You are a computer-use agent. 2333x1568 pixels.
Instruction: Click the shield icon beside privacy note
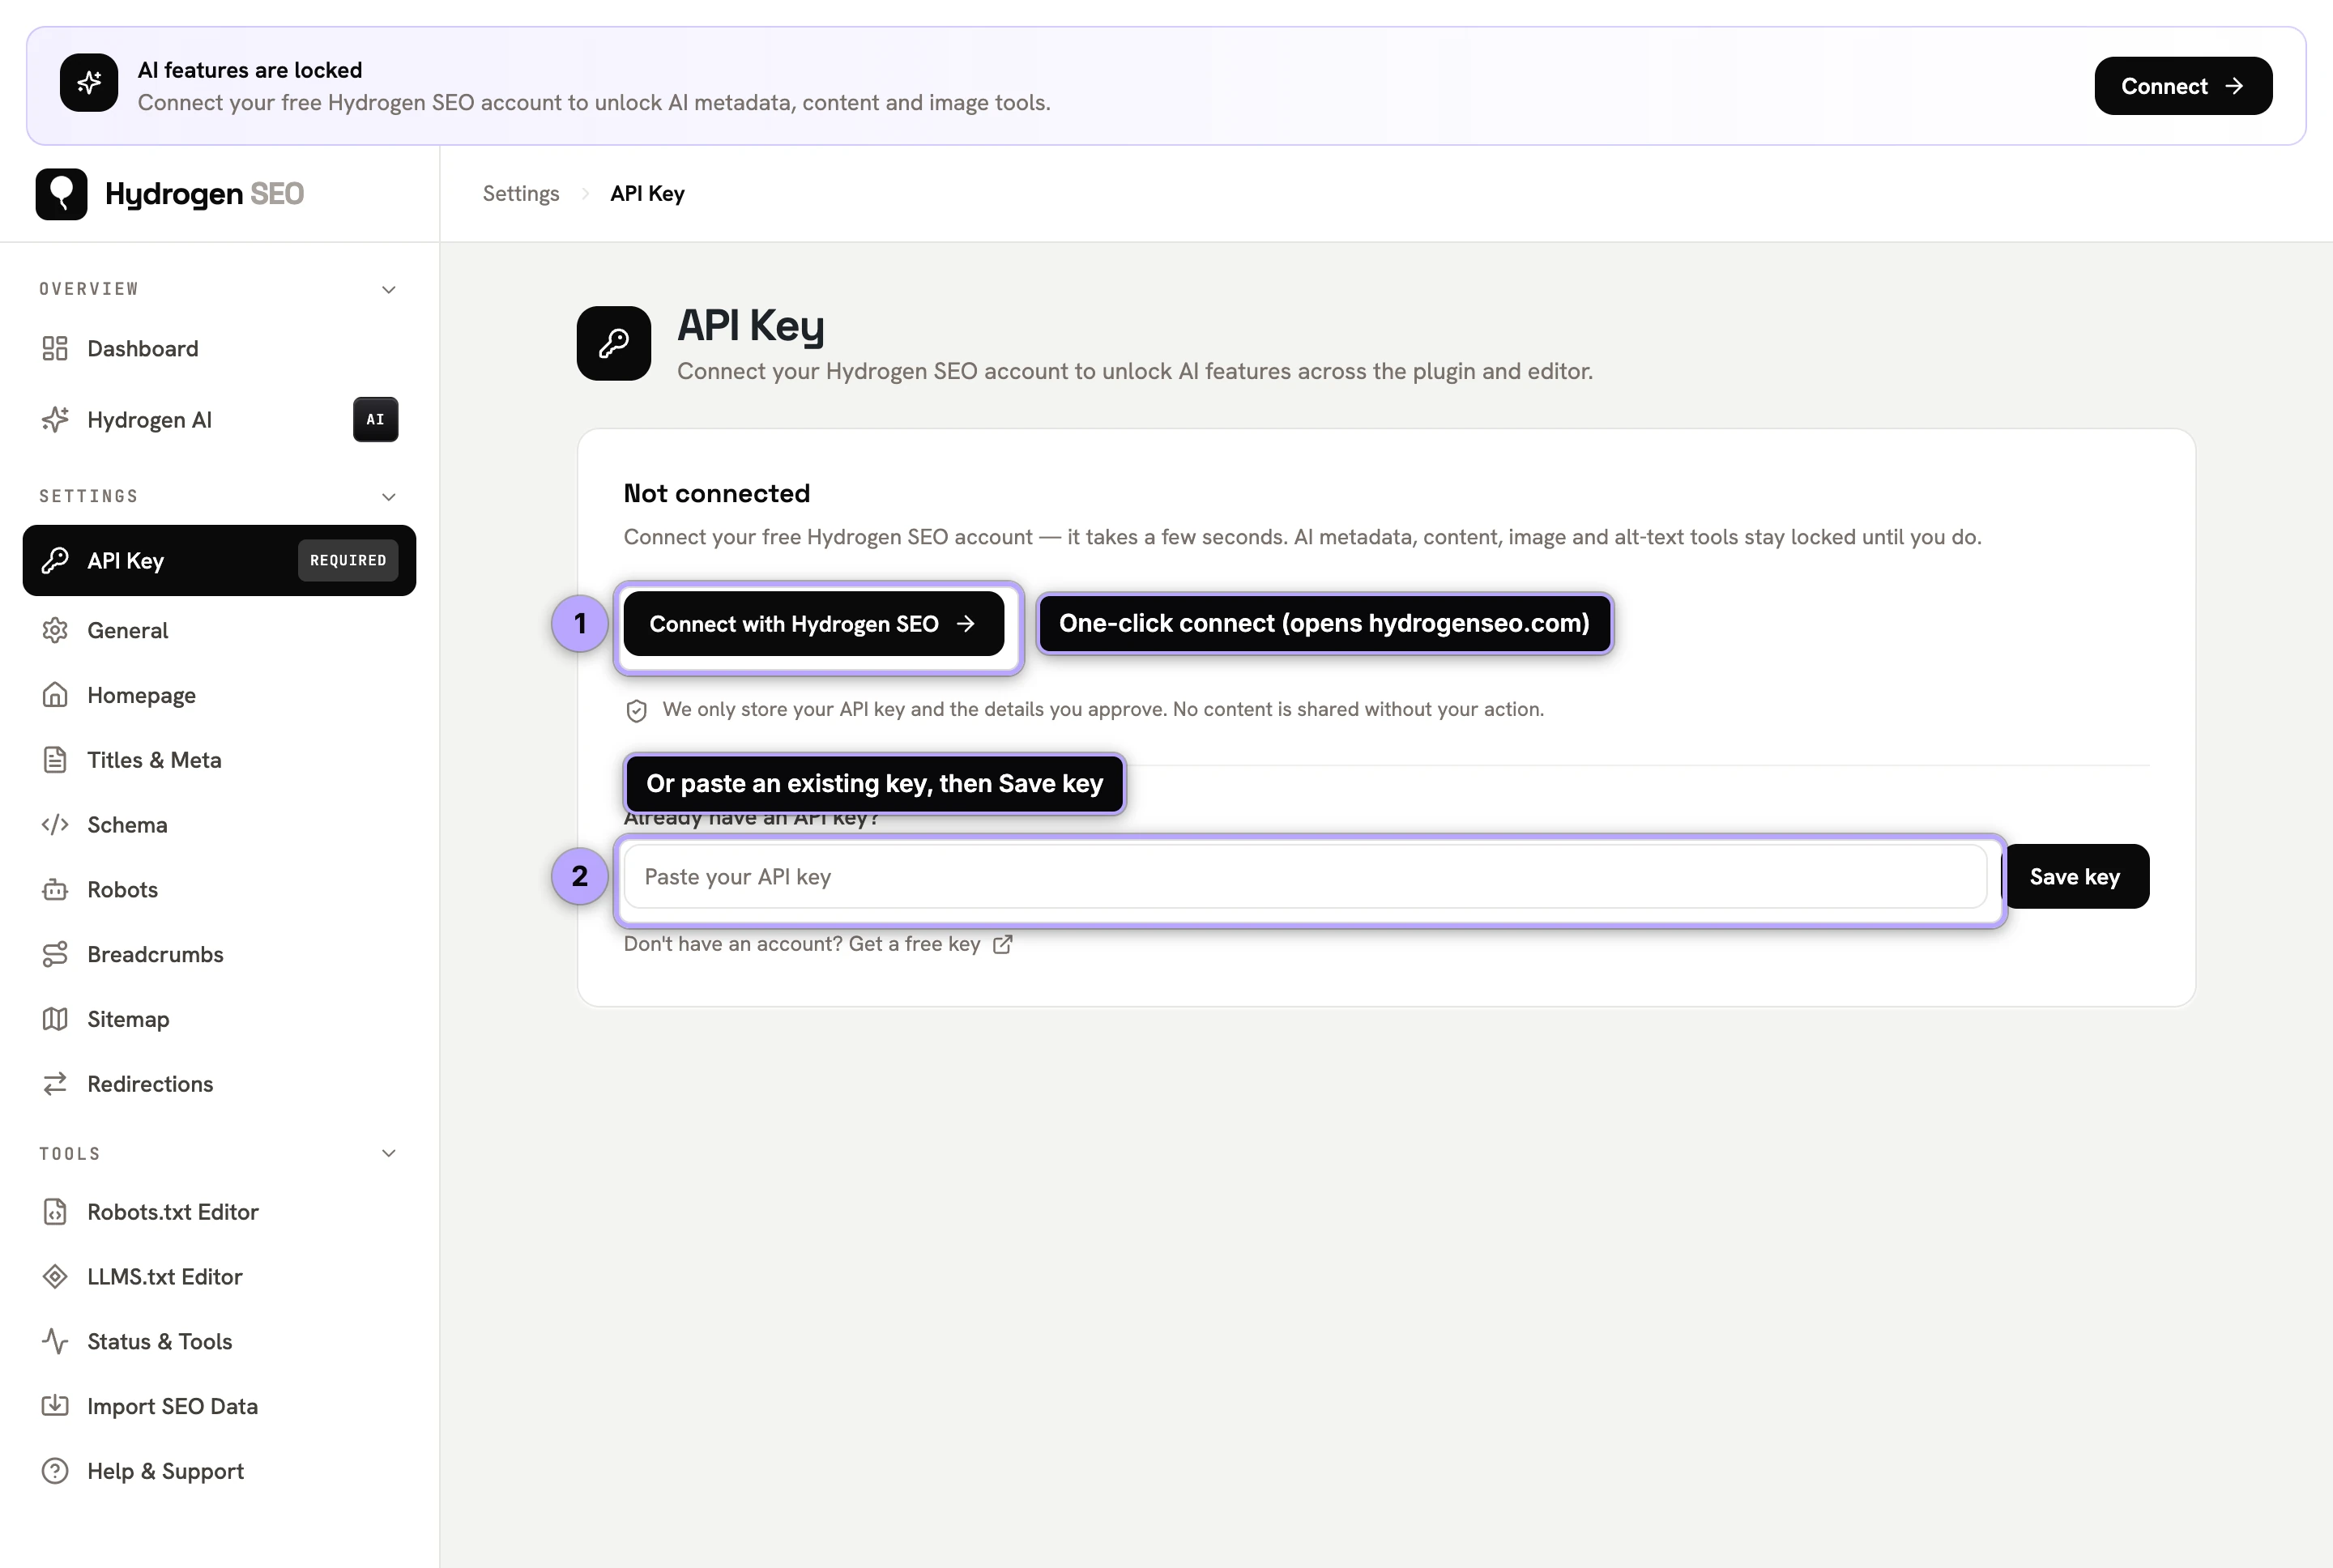pos(636,711)
